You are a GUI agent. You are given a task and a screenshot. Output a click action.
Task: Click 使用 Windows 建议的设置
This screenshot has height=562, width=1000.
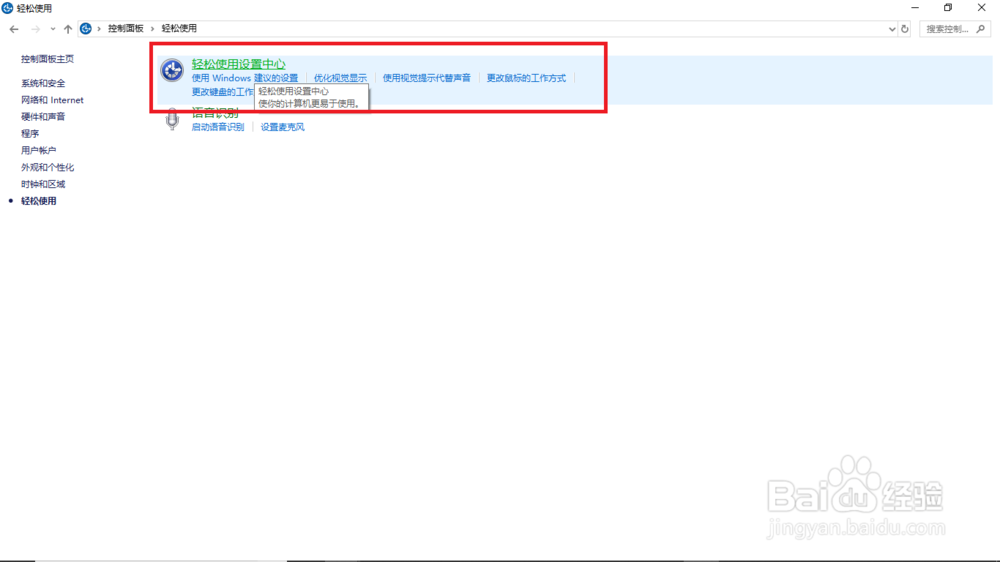coord(245,78)
